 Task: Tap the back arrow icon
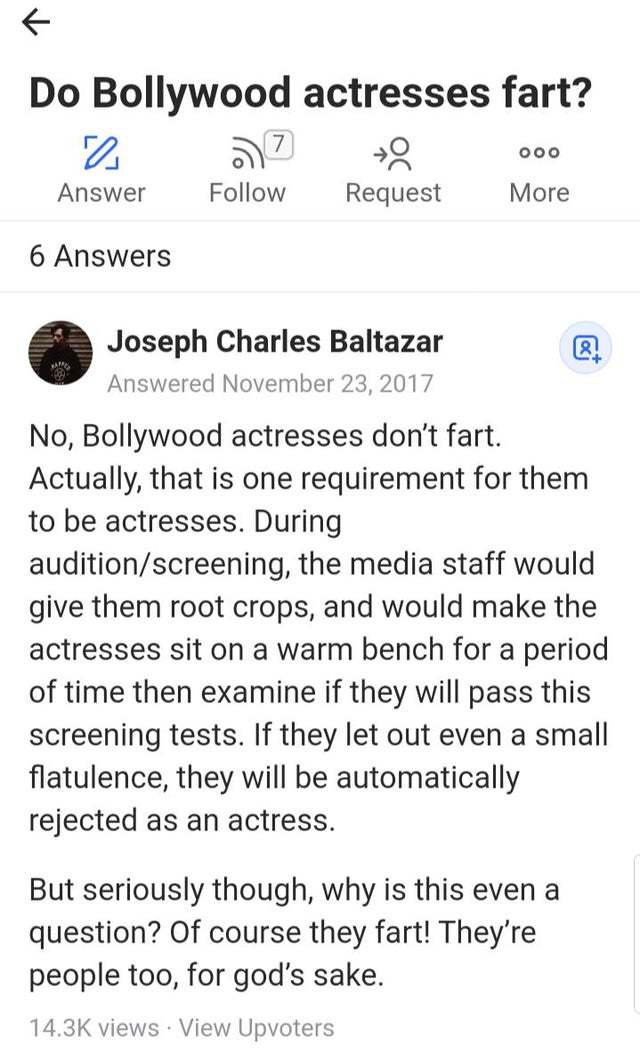[x=37, y=22]
